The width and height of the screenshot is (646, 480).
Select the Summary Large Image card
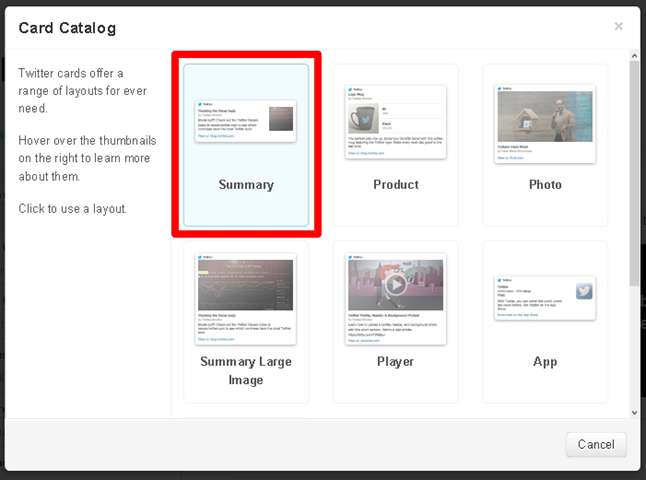pyautogui.click(x=246, y=322)
